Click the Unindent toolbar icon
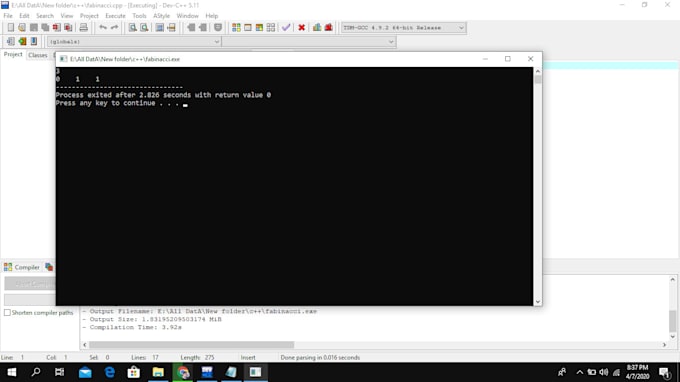The width and height of the screenshot is (680, 382). click(x=203, y=27)
